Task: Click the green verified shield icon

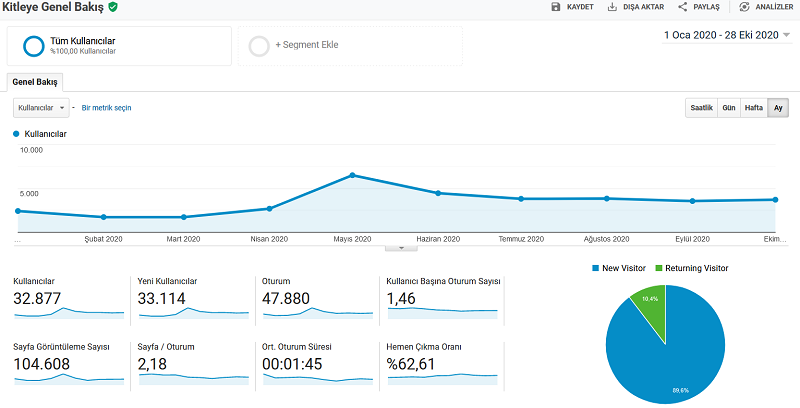Action: tap(113, 7)
